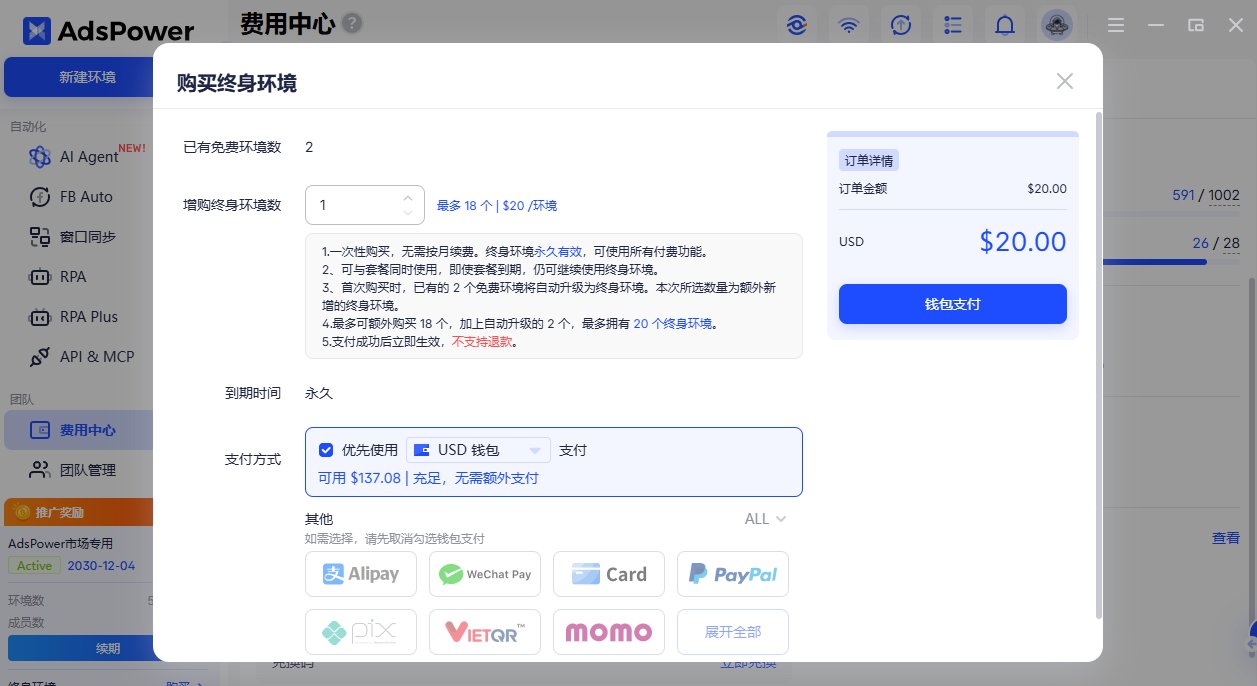
Task: Click the 团队管理 people icon
Action: tap(40, 470)
